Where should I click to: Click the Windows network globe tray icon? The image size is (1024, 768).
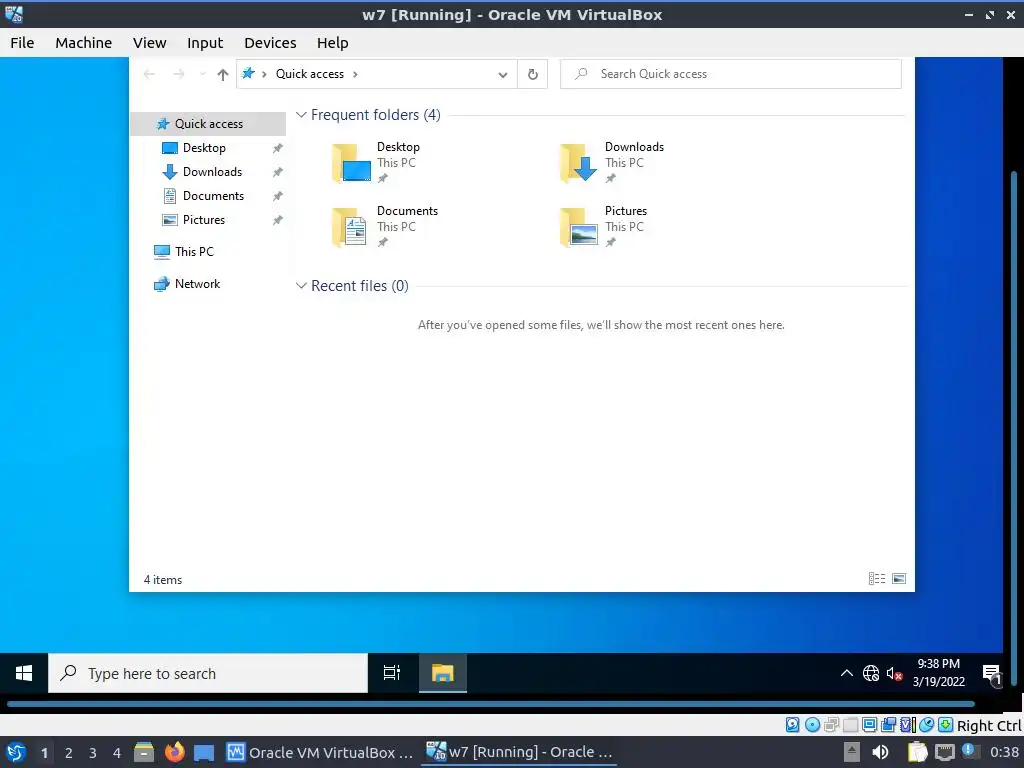point(871,673)
